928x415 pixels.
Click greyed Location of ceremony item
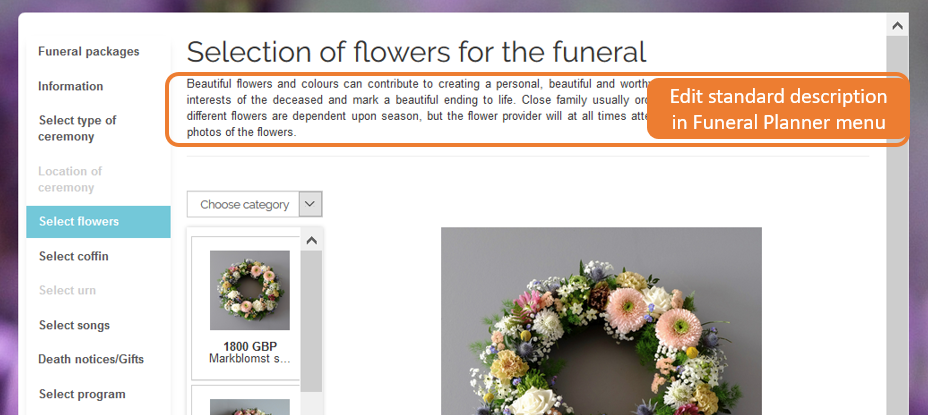click(70, 179)
